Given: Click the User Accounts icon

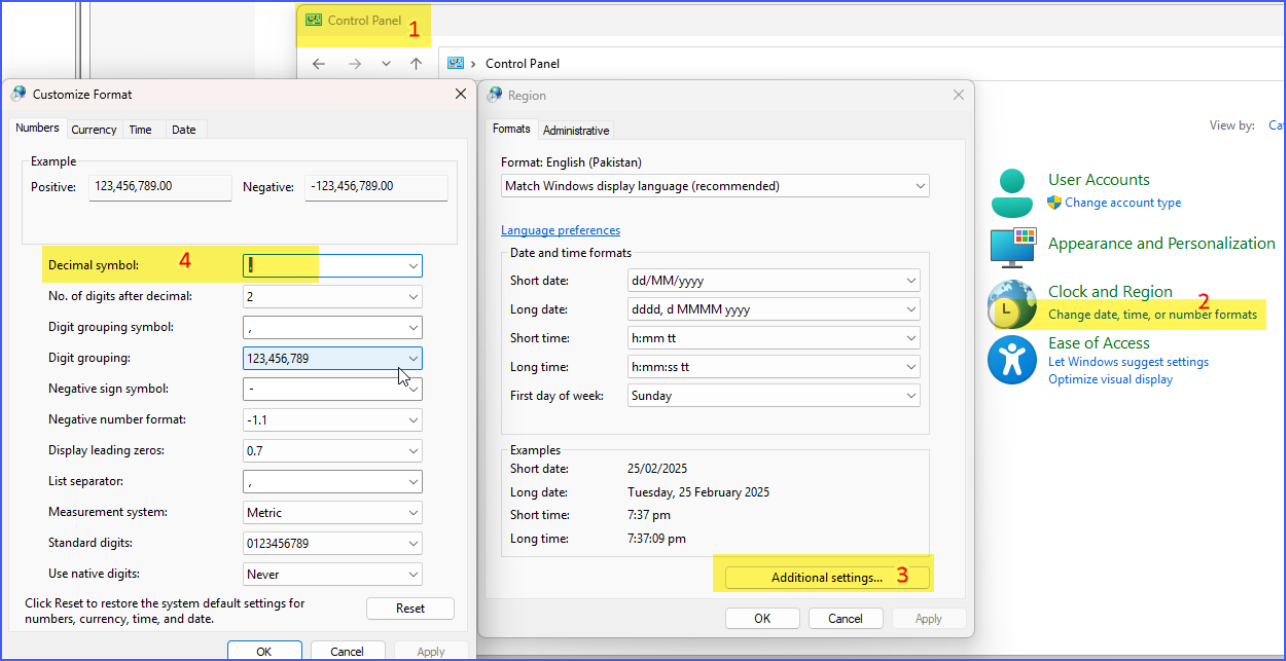Looking at the screenshot, I should [x=1012, y=192].
